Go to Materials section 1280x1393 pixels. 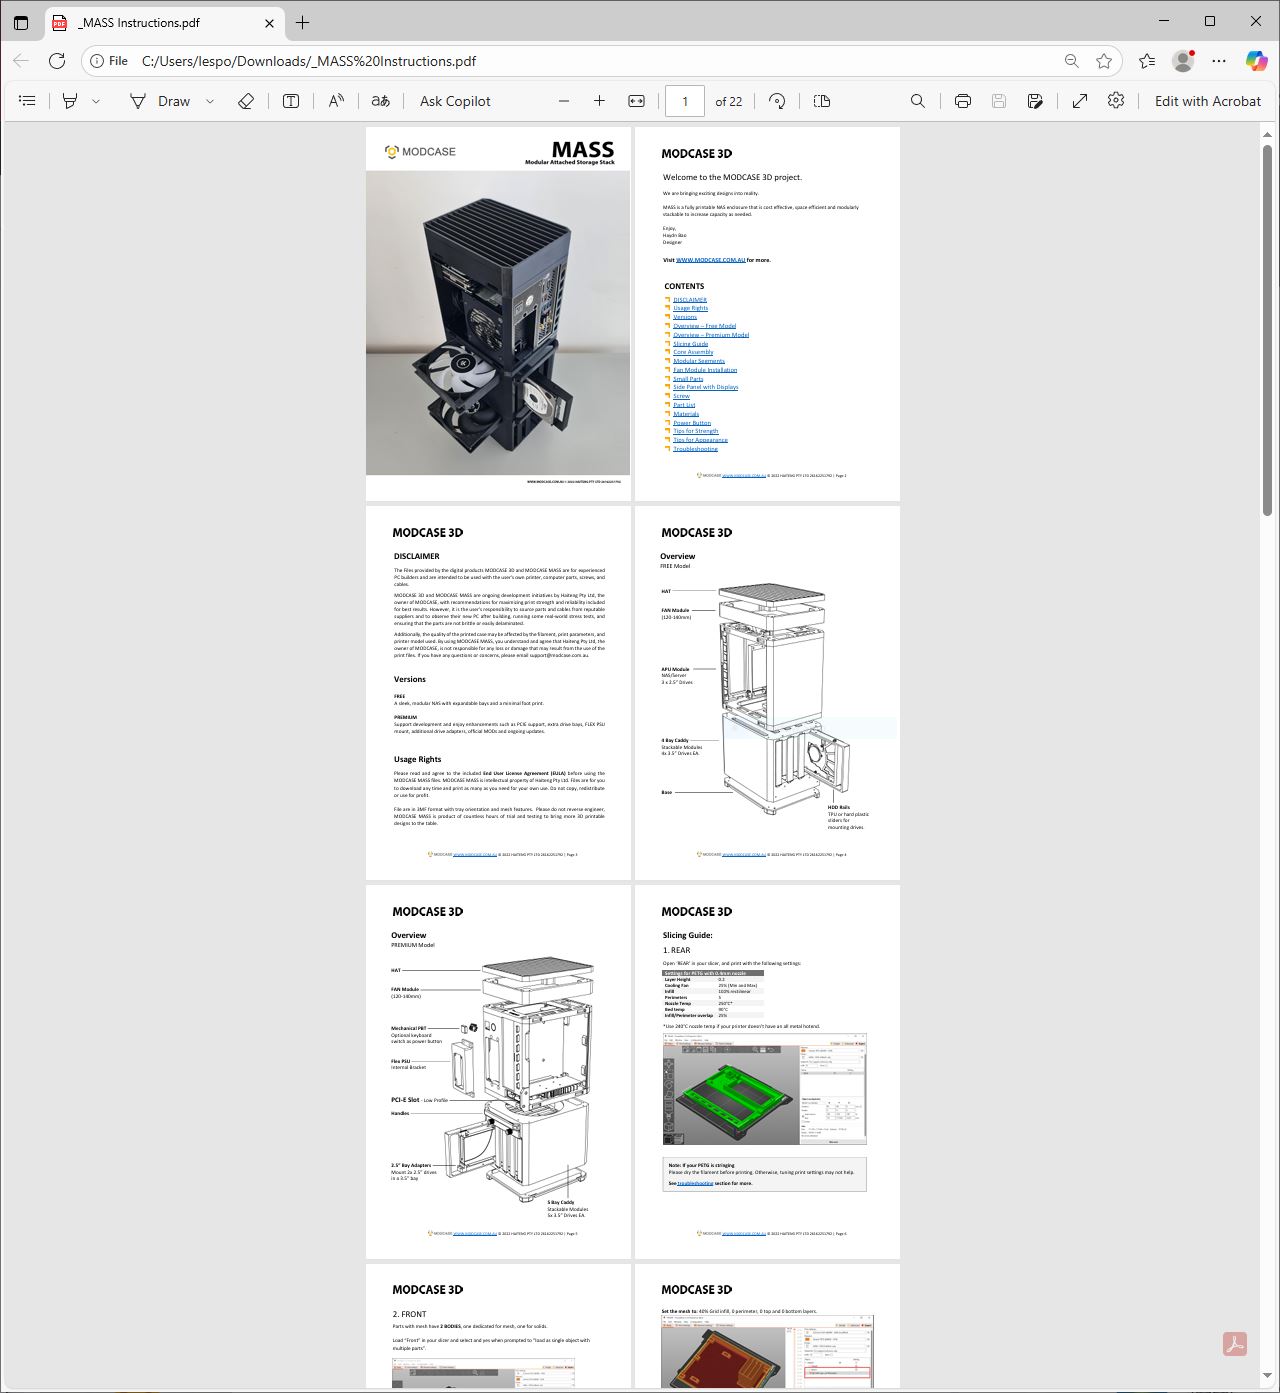[x=686, y=414]
